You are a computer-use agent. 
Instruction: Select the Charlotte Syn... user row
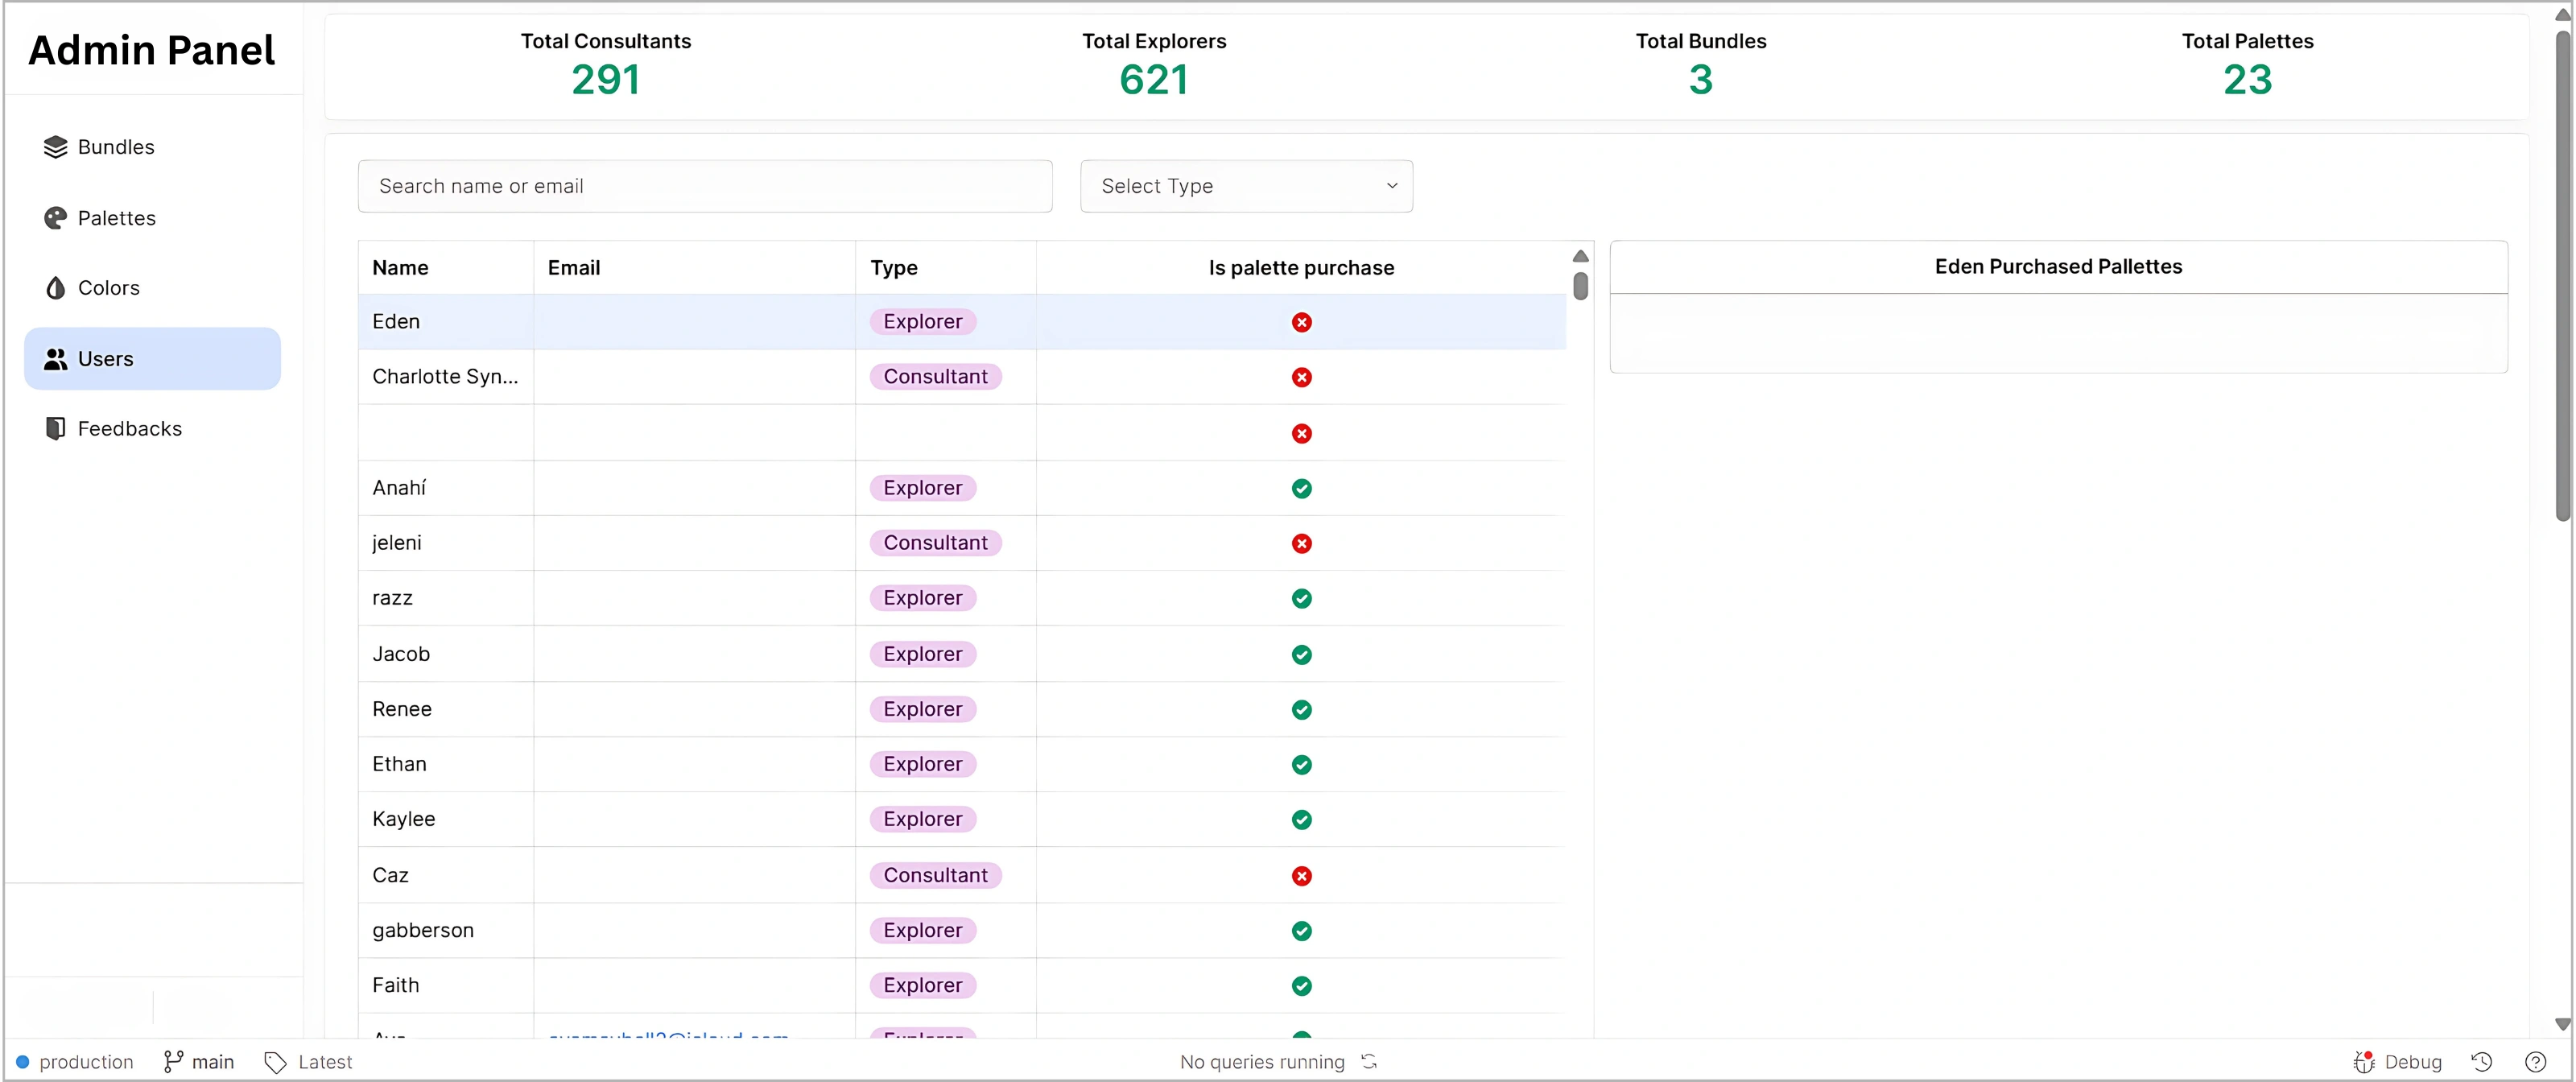445,377
